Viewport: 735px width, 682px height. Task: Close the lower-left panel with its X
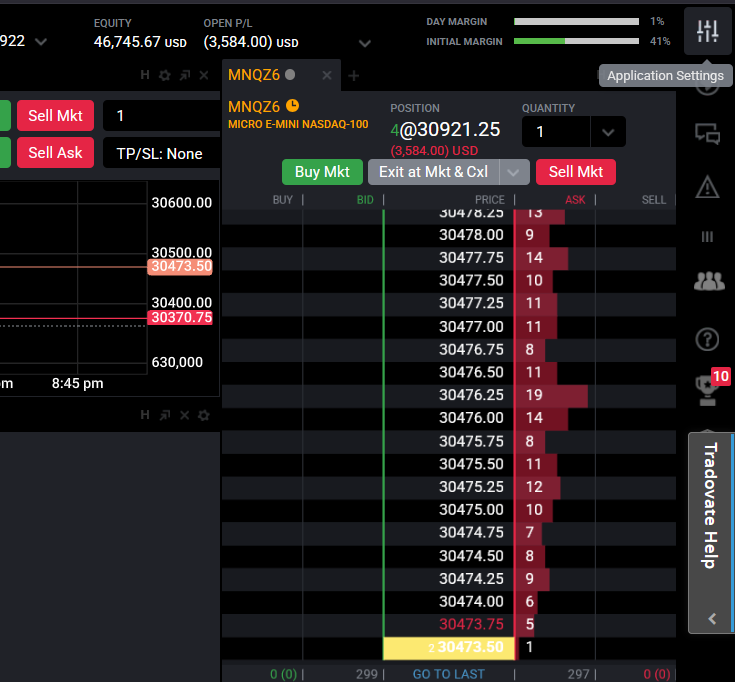pyautogui.click(x=185, y=415)
